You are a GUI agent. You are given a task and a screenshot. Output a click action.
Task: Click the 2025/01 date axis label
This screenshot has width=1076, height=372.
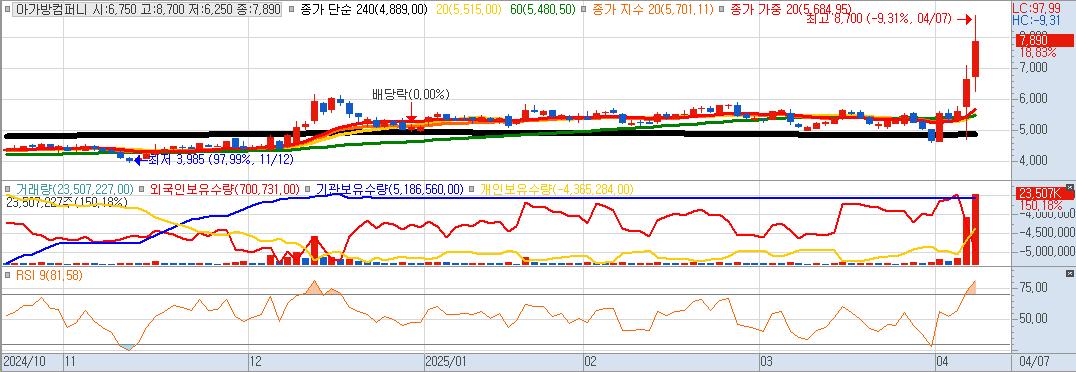point(446,360)
